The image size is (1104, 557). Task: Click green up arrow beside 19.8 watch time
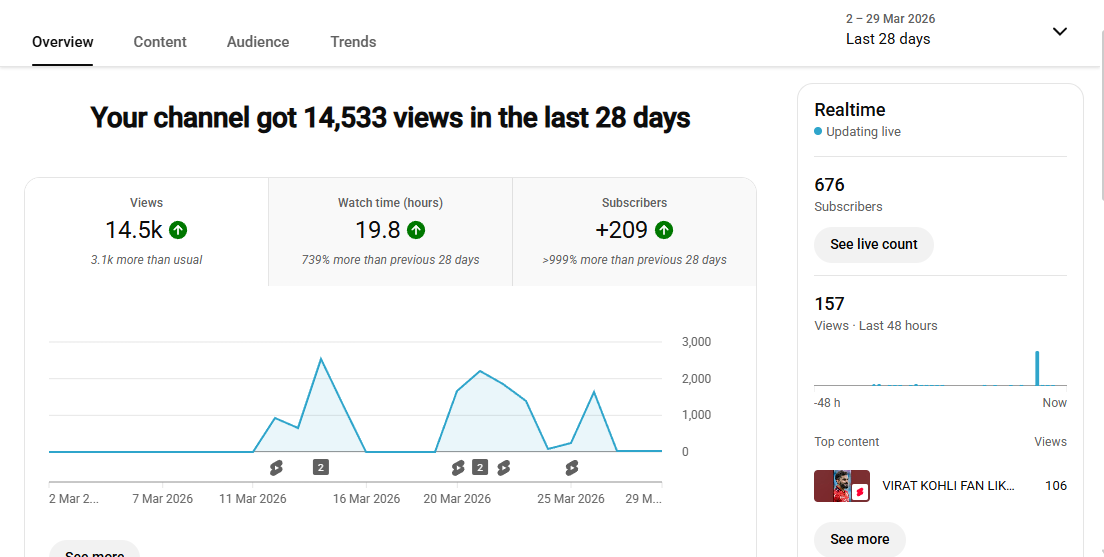416,230
